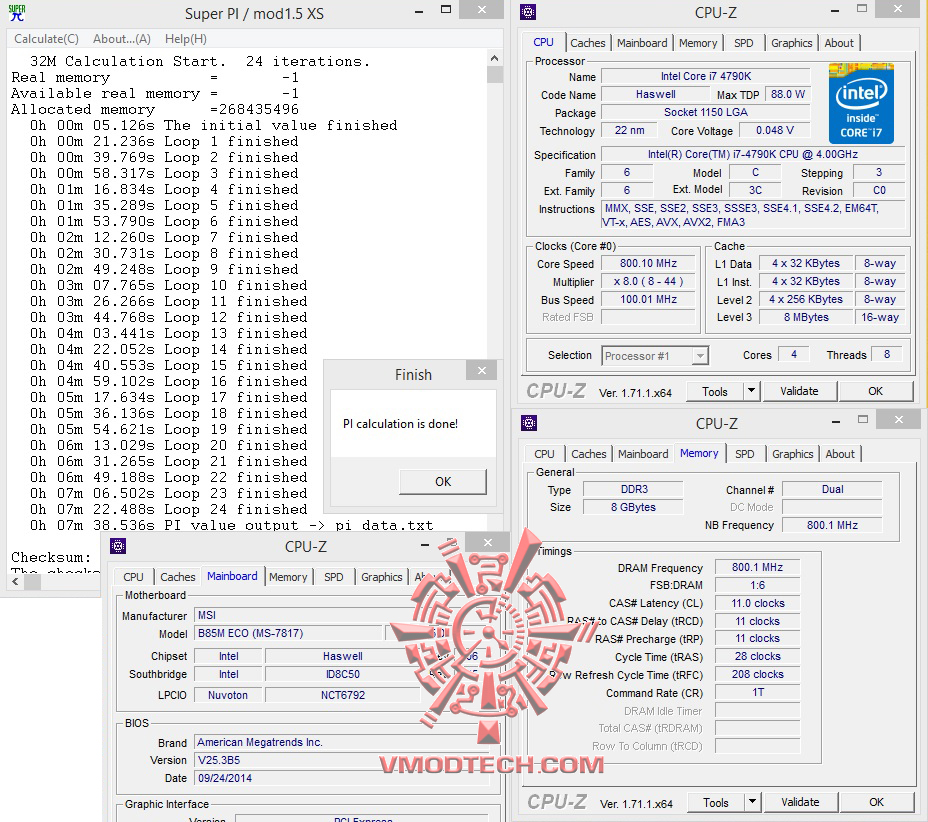928x822 pixels.
Task: Click Super PI vertical scrollbar up arrow
Action: (495, 57)
